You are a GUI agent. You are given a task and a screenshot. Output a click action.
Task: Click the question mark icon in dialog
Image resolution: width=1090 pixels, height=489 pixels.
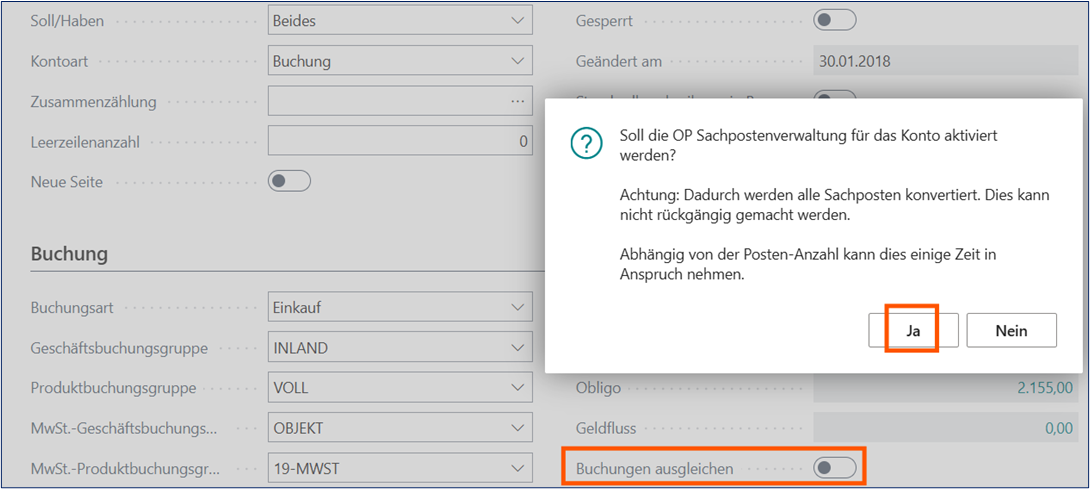click(586, 144)
